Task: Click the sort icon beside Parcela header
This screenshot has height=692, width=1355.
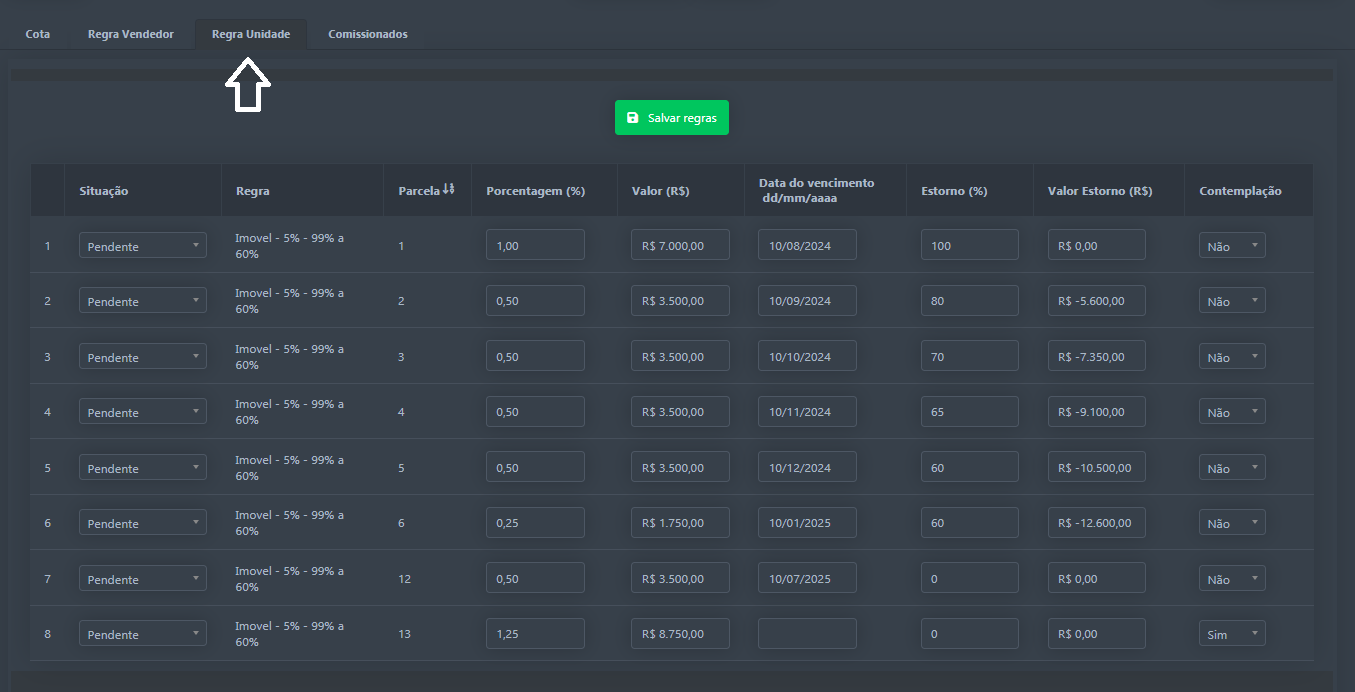Action: click(449, 189)
